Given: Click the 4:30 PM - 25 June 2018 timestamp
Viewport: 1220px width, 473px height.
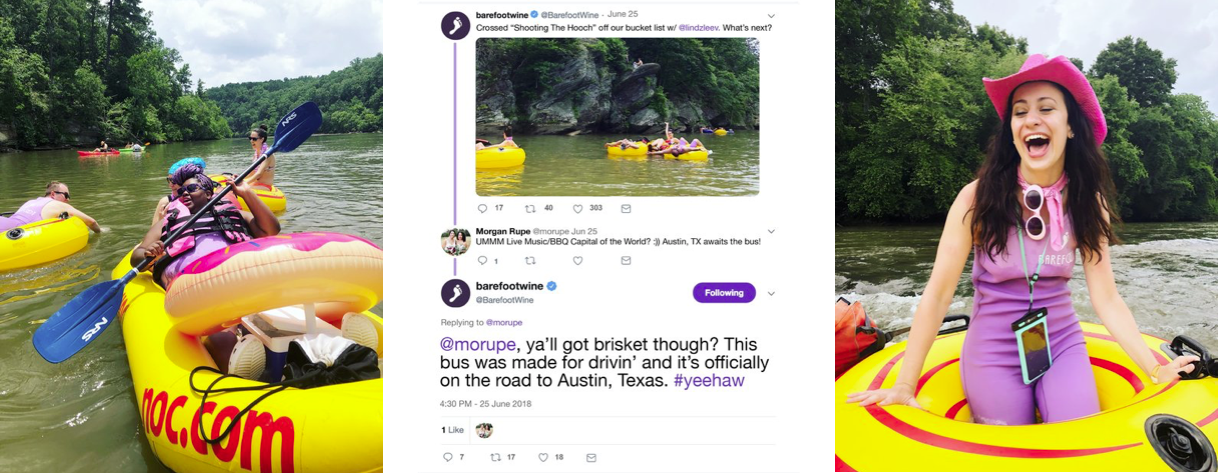Looking at the screenshot, I should 486,404.
